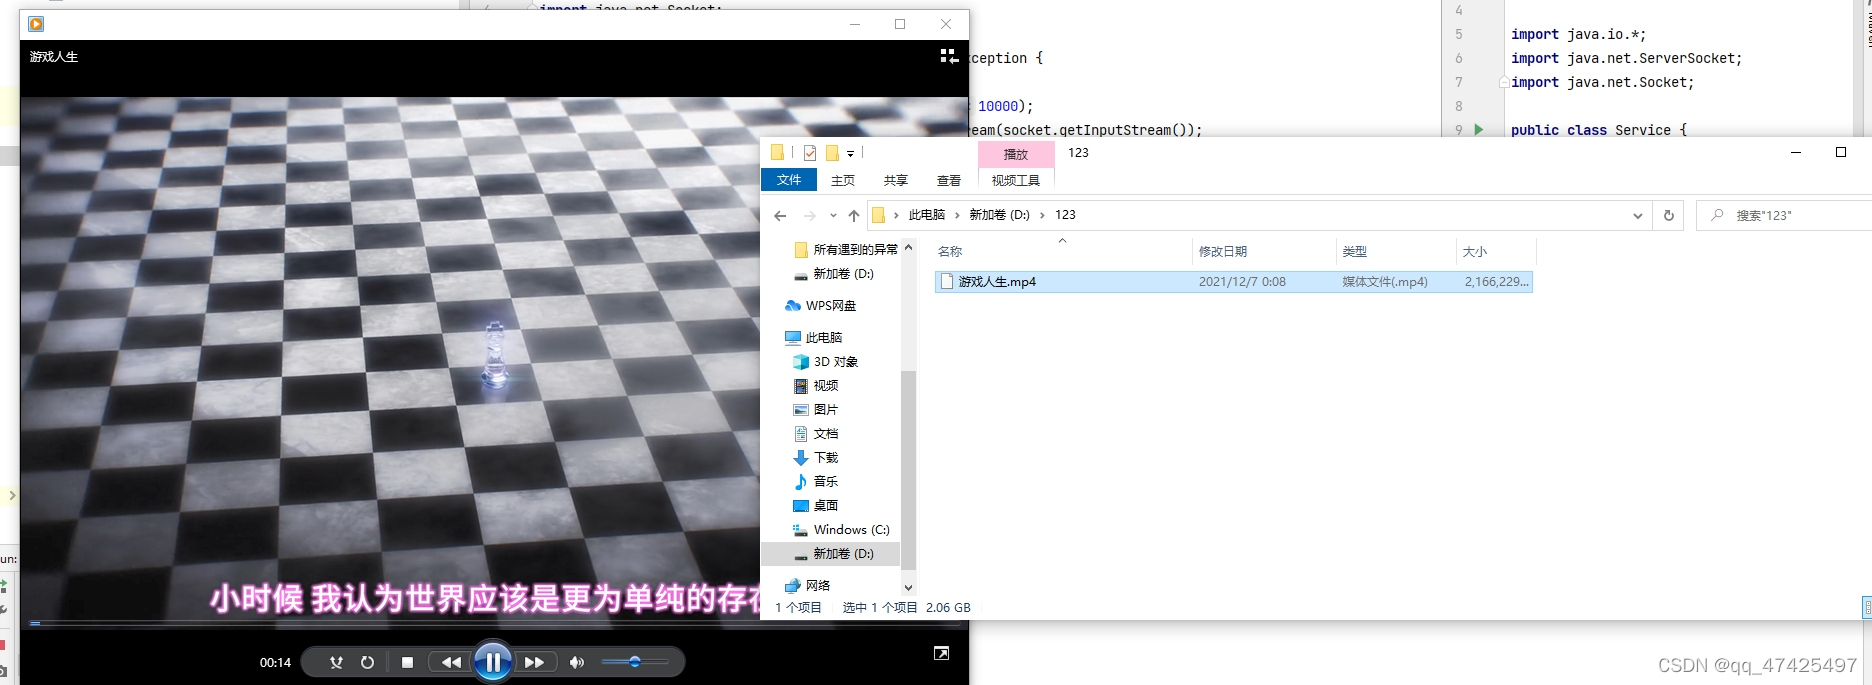The image size is (1872, 685).
Task: Switch to the 查看 ribbon tab
Action: click(x=949, y=180)
